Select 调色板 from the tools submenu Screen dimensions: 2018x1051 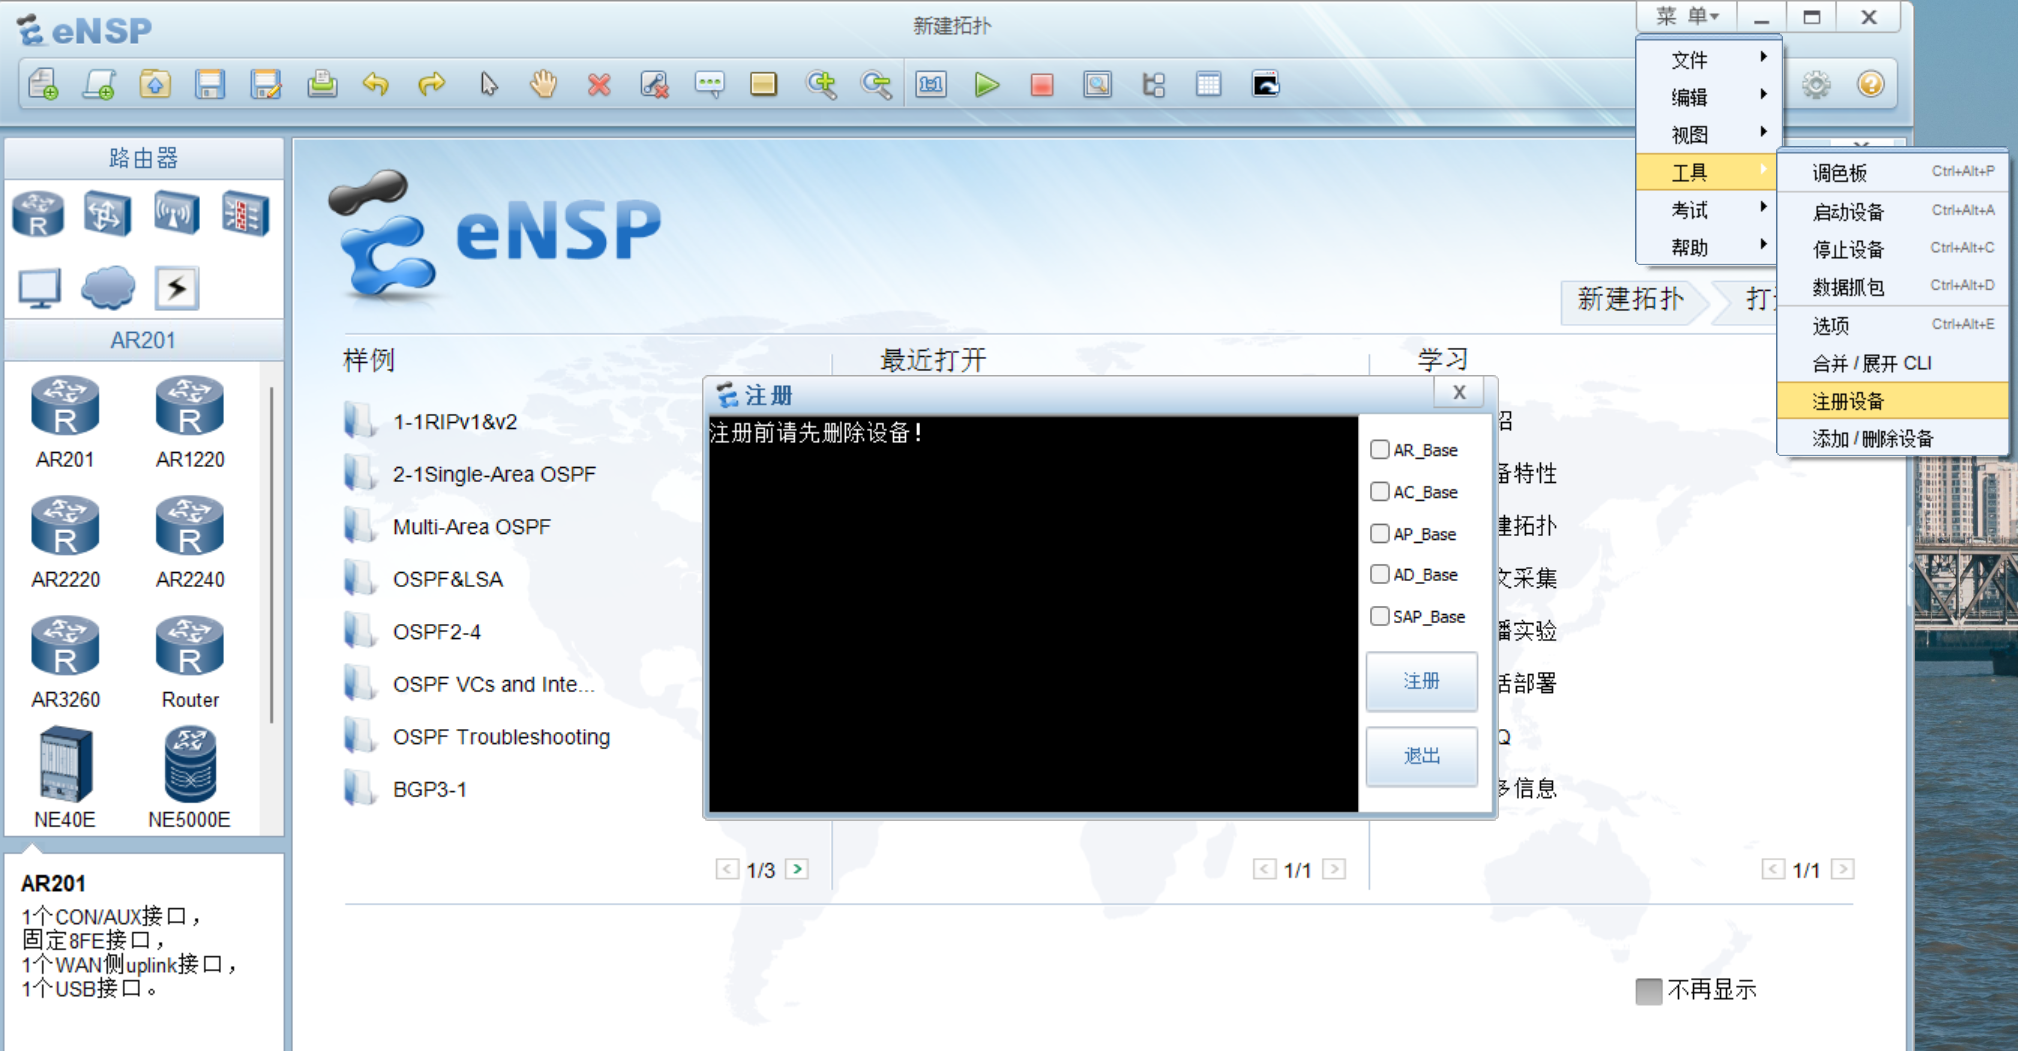click(x=1893, y=173)
